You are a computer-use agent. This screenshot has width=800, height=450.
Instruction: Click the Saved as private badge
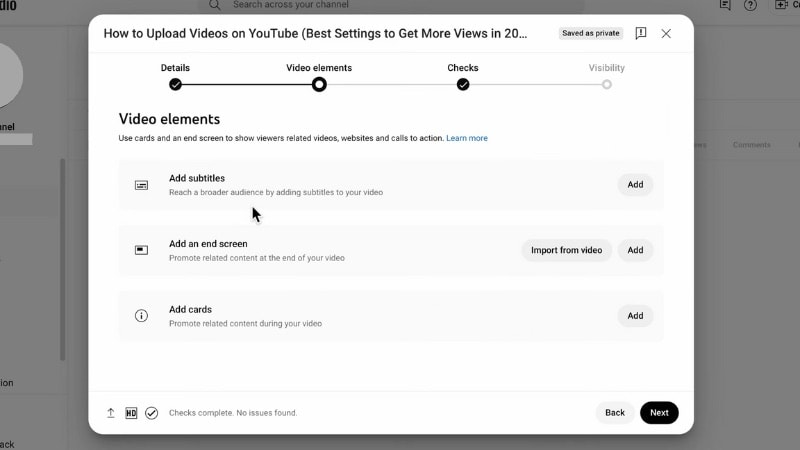pos(591,33)
